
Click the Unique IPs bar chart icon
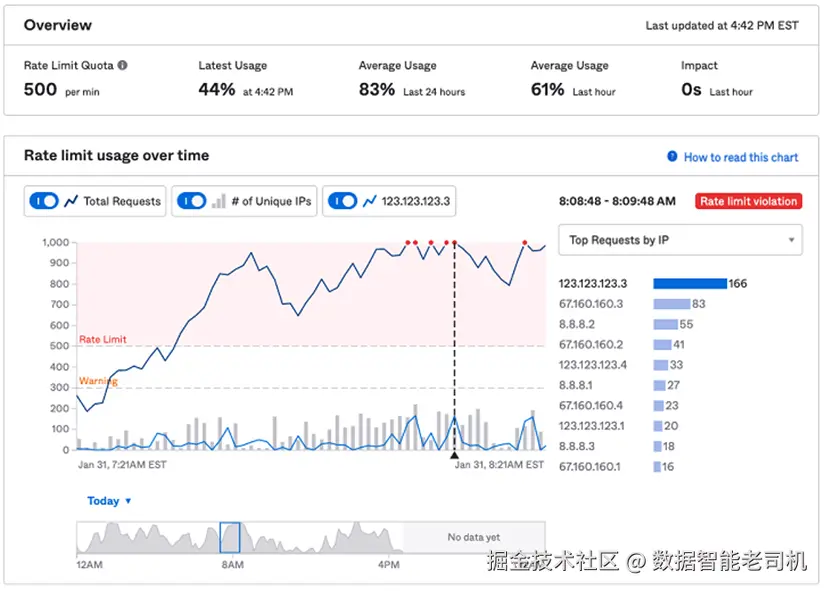[x=219, y=201]
